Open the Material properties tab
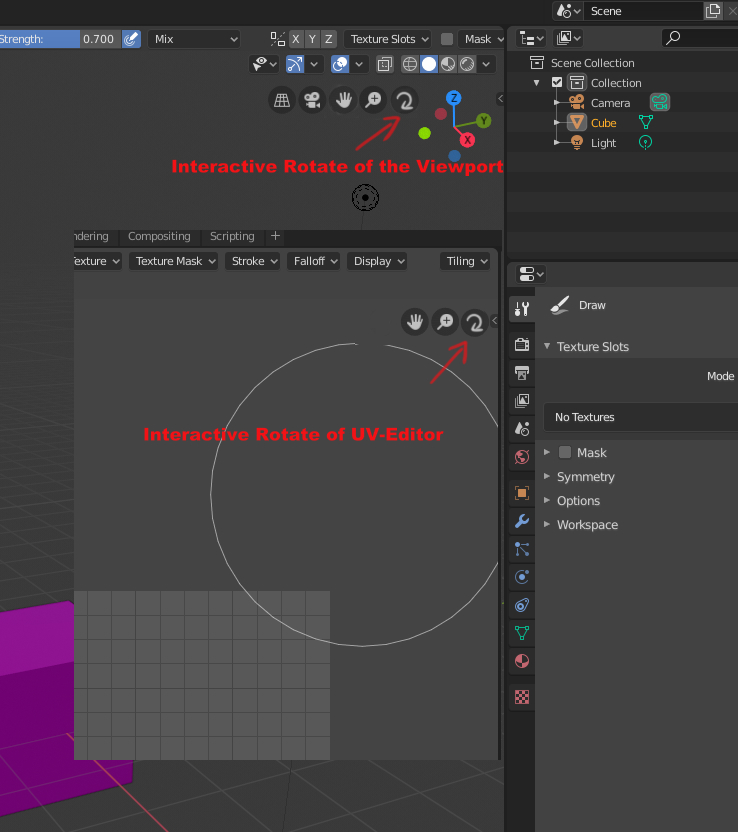The image size is (738, 832). pos(522,661)
